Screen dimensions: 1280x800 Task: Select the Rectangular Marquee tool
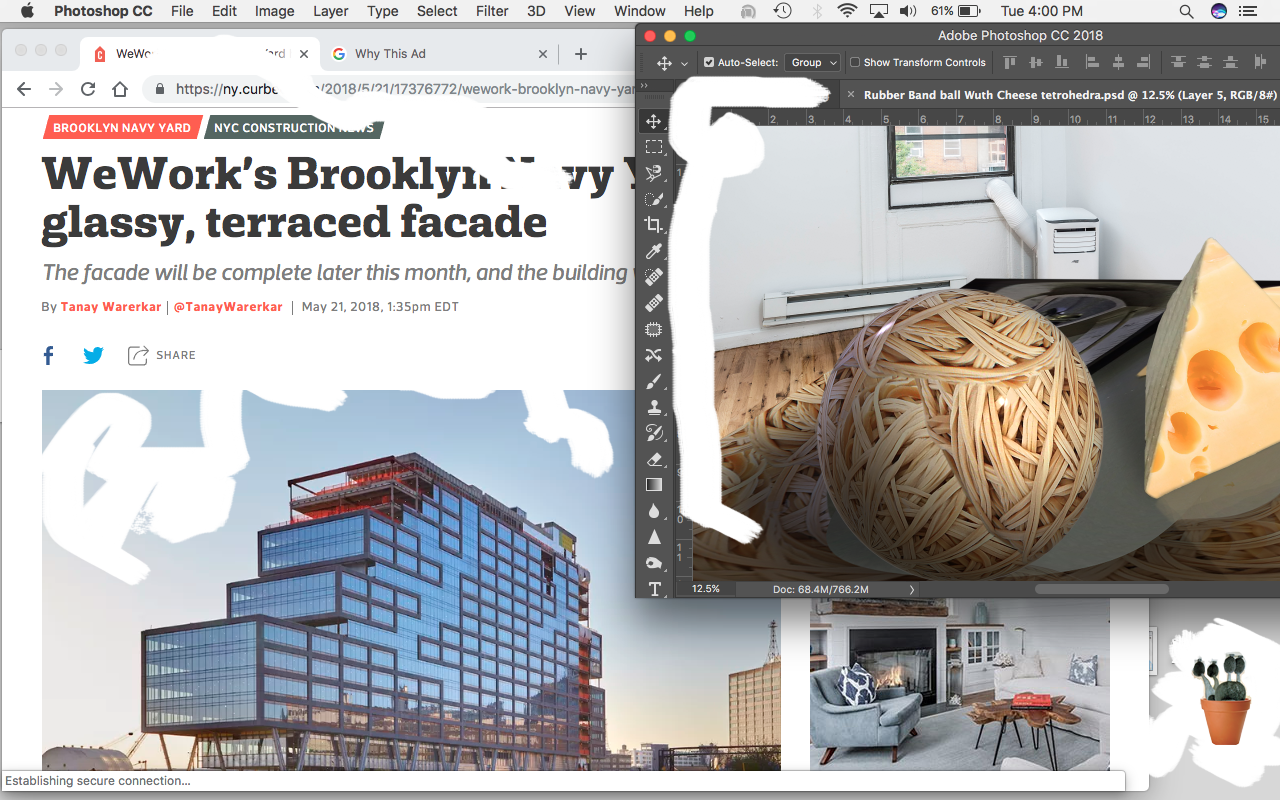tap(653, 147)
